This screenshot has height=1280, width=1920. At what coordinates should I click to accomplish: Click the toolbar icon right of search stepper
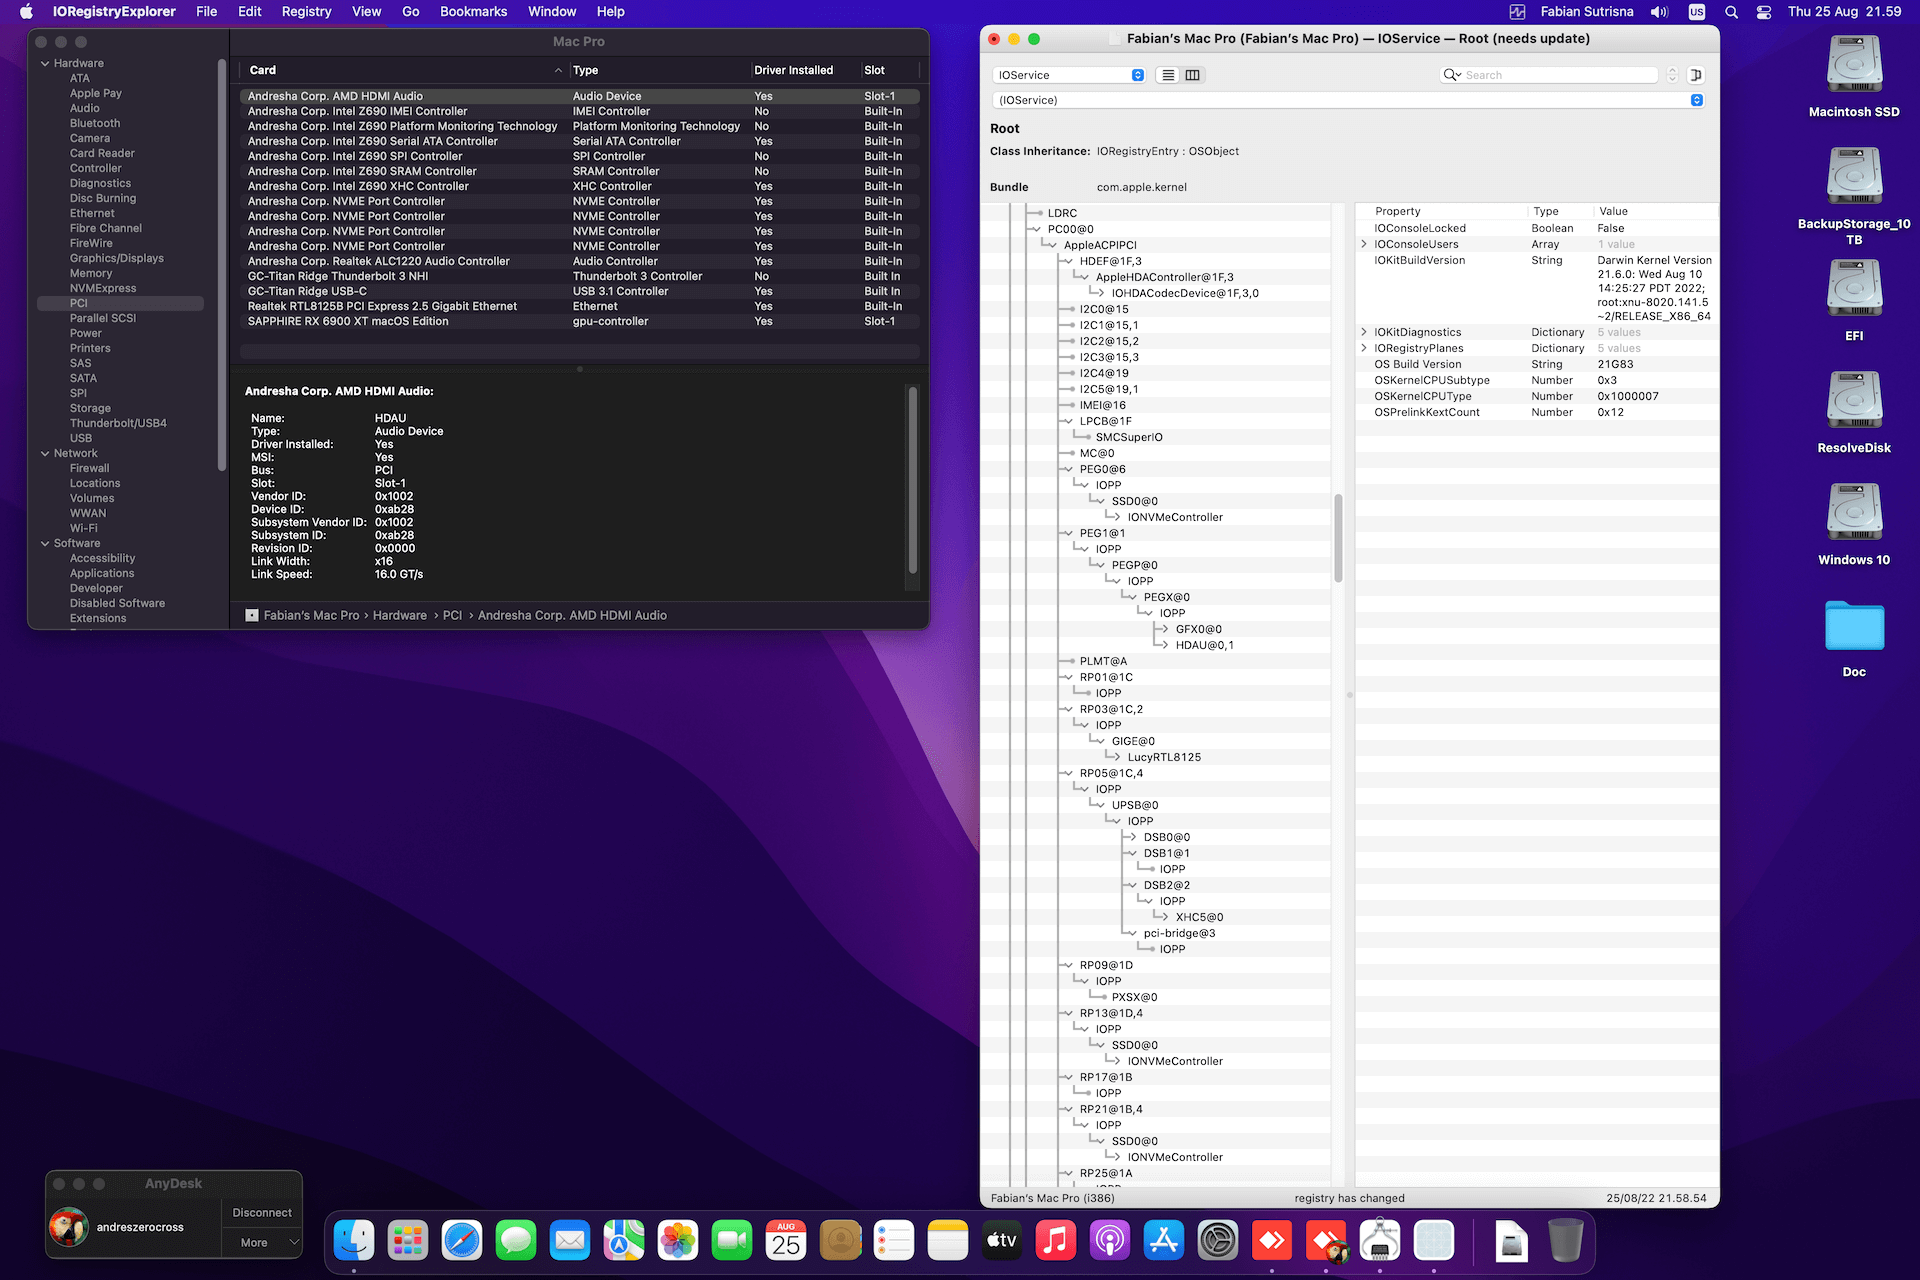pyautogui.click(x=1696, y=75)
